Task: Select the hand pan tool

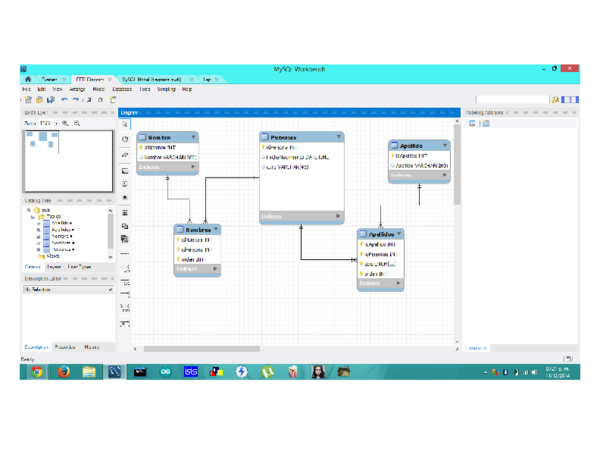Action: tap(125, 139)
